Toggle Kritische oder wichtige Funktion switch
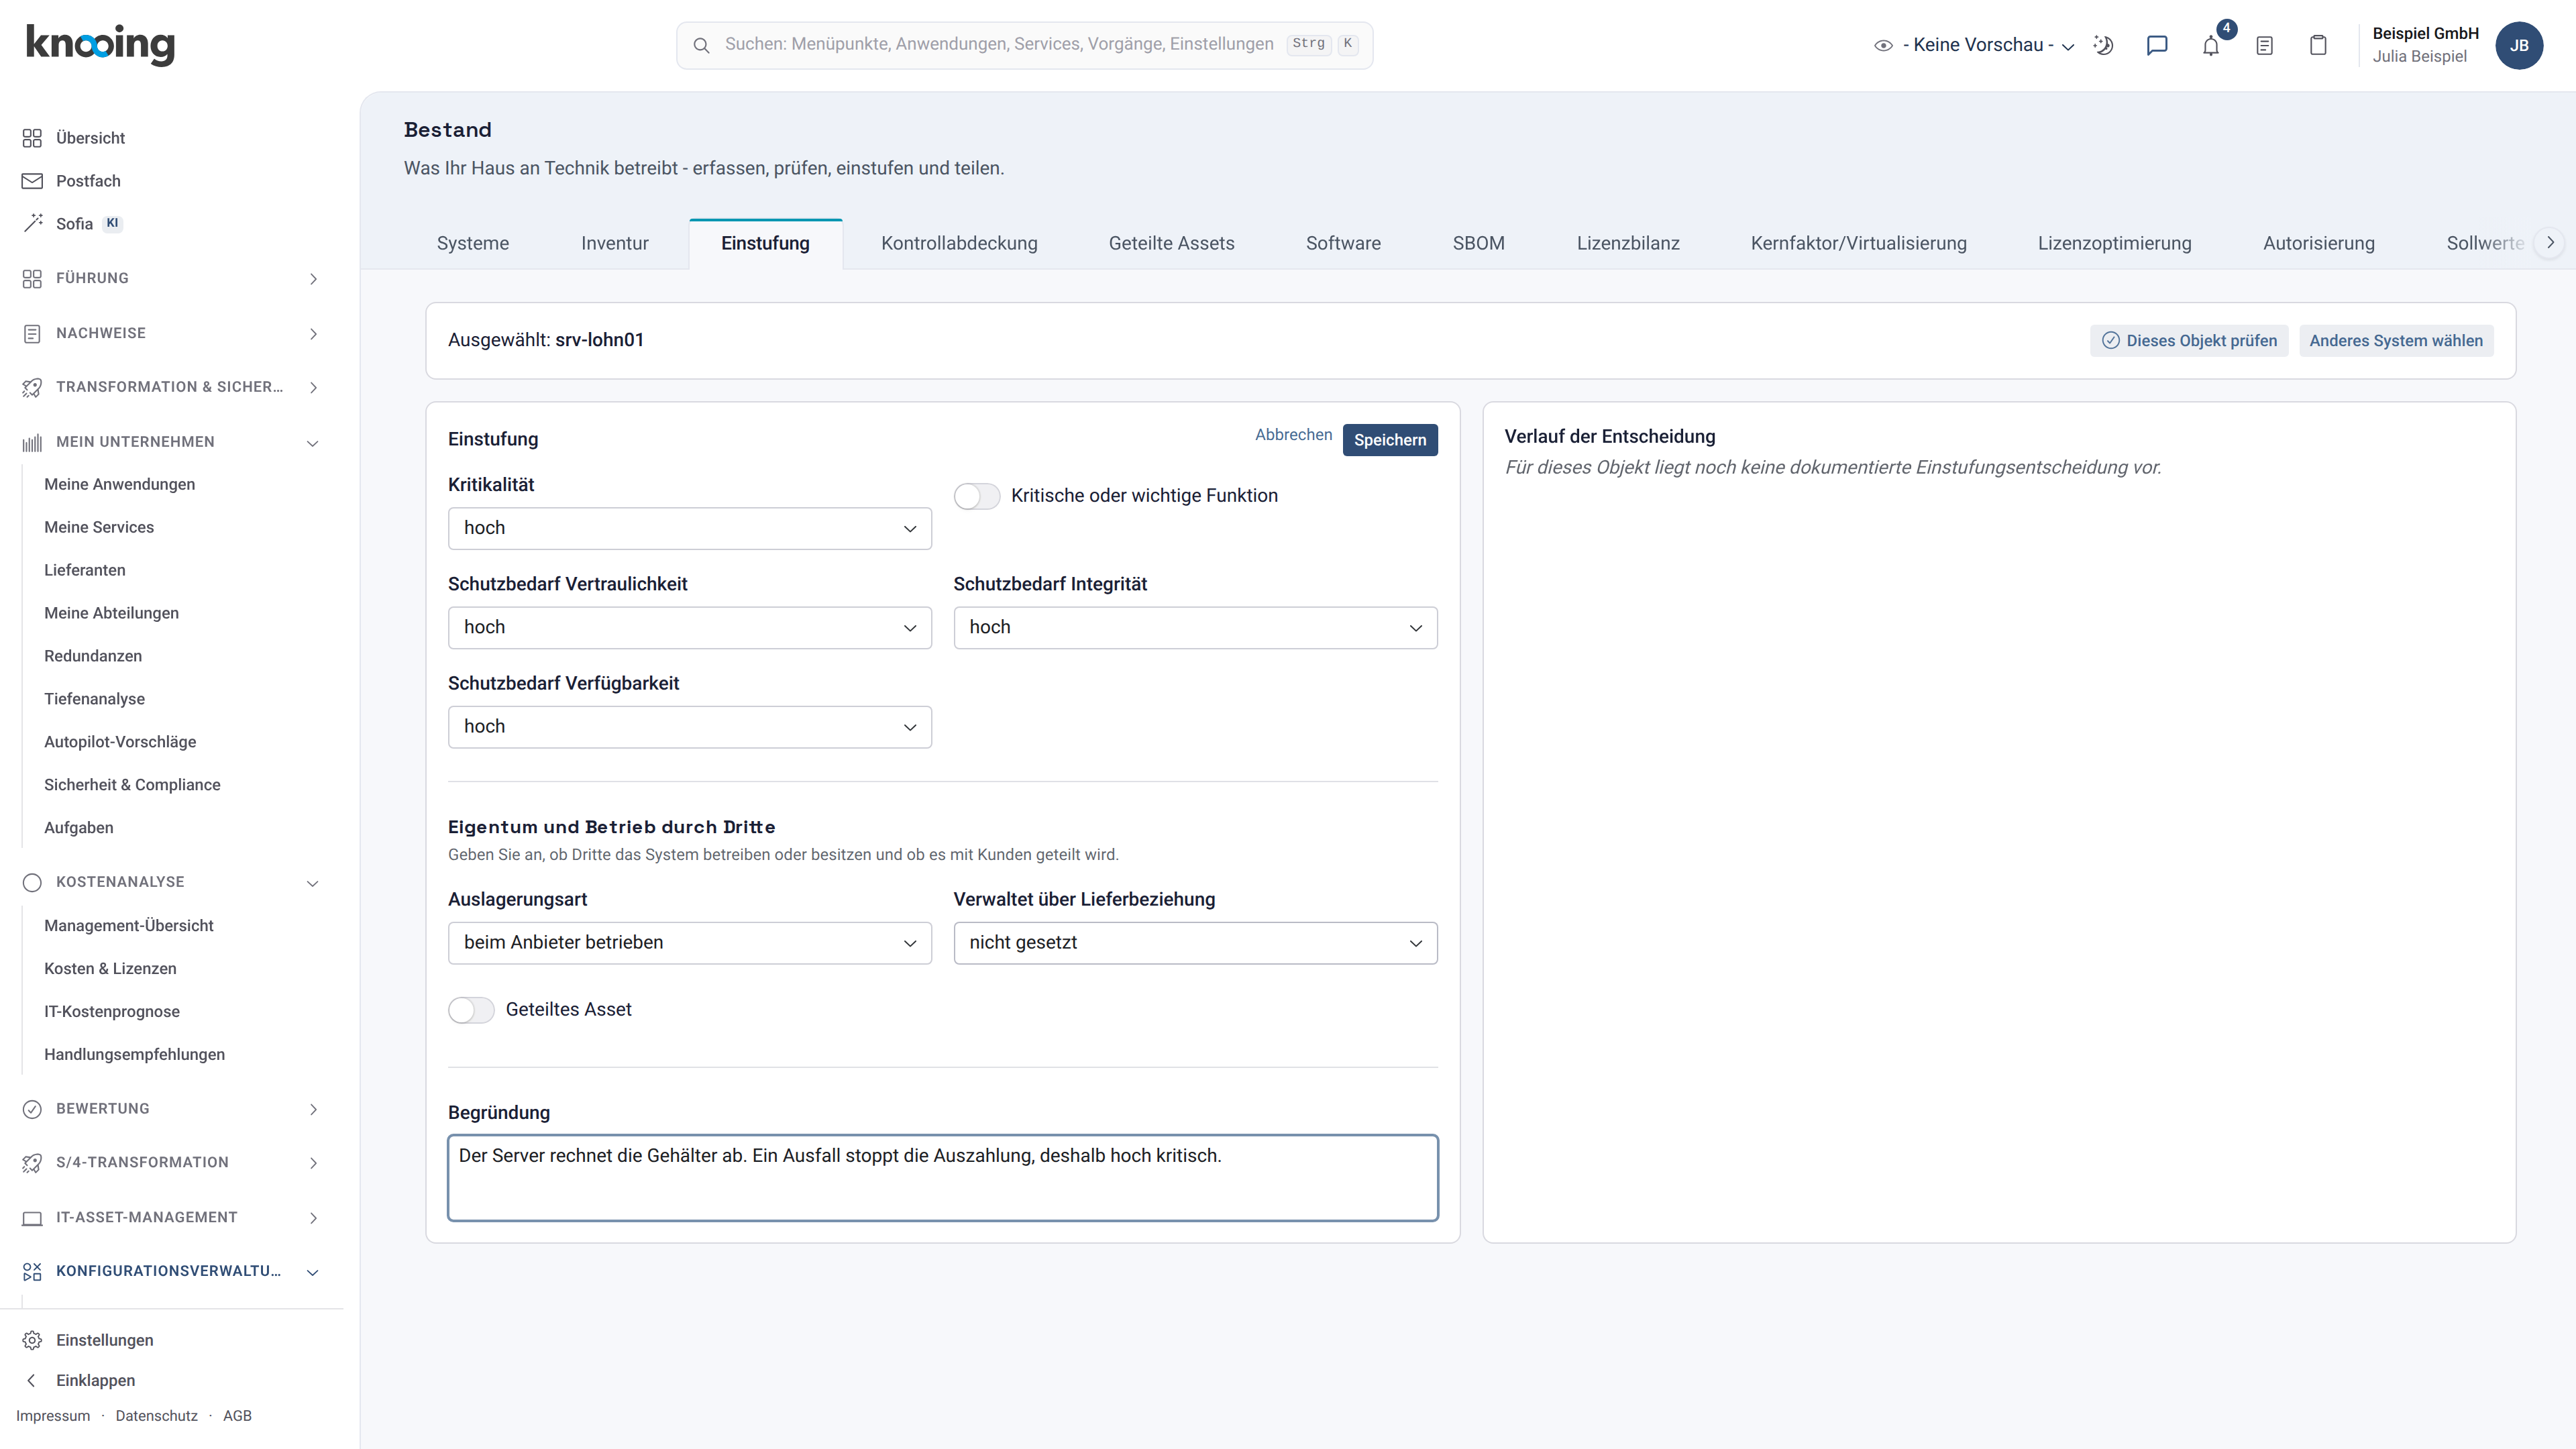 (976, 496)
